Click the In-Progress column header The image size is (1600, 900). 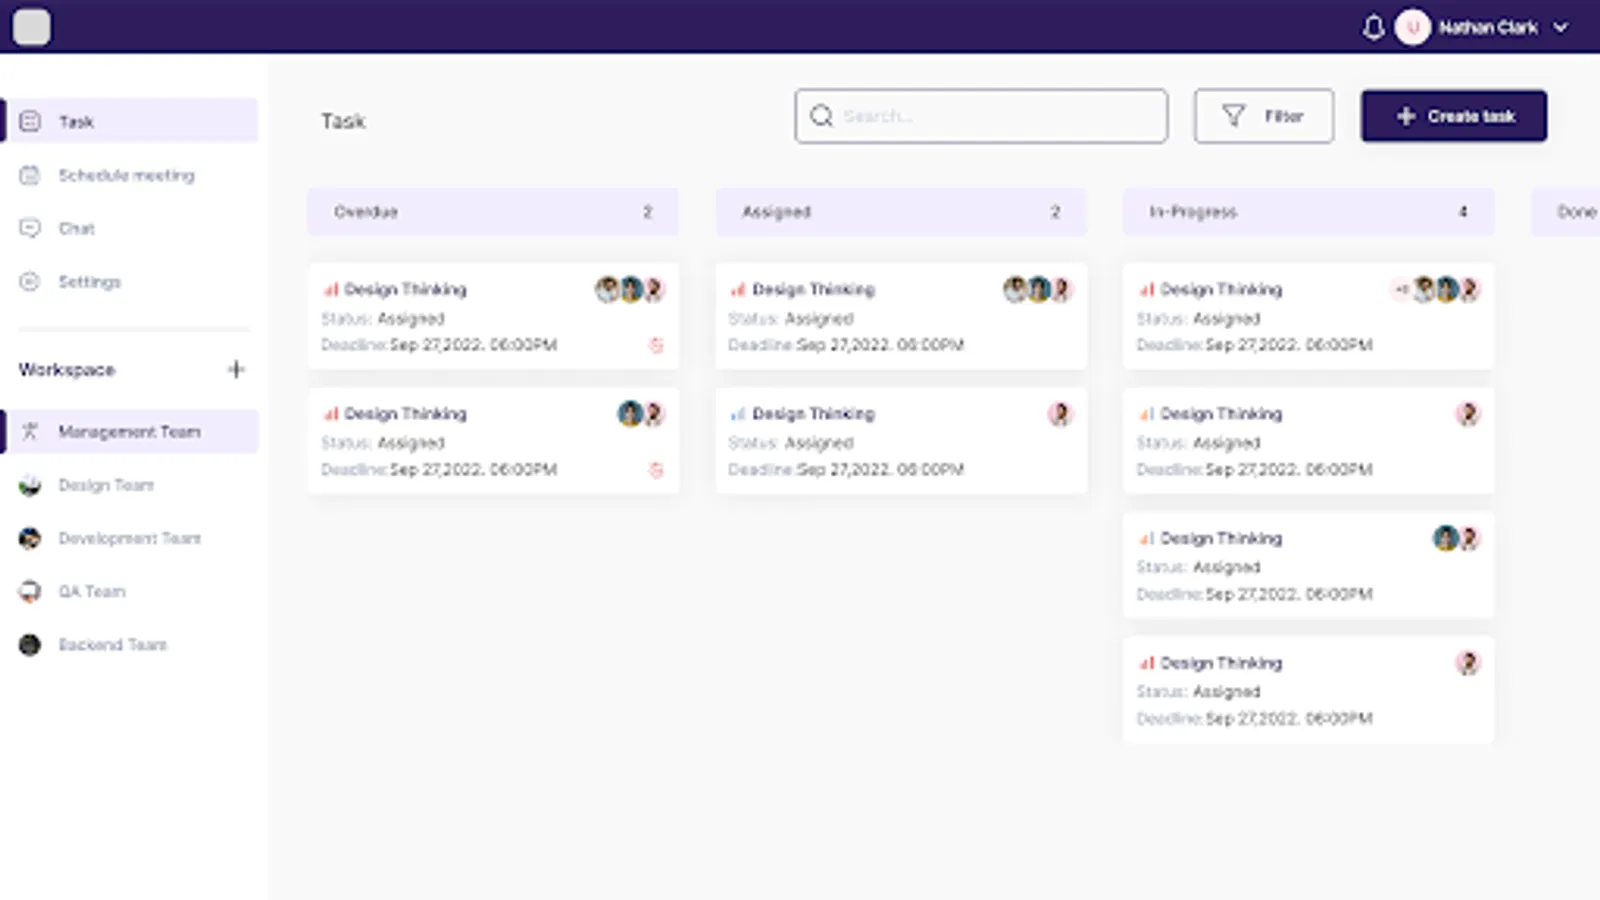coord(1308,211)
